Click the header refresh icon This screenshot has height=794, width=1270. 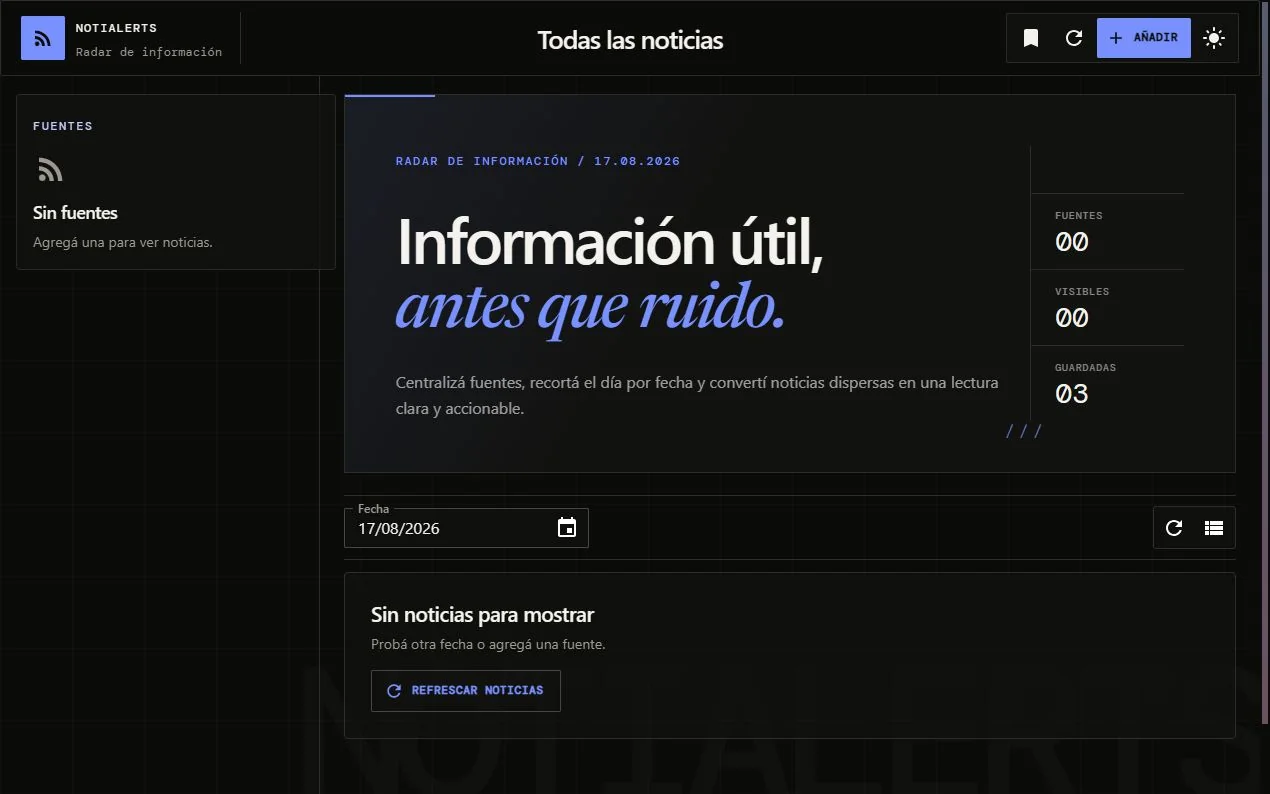pos(1074,38)
